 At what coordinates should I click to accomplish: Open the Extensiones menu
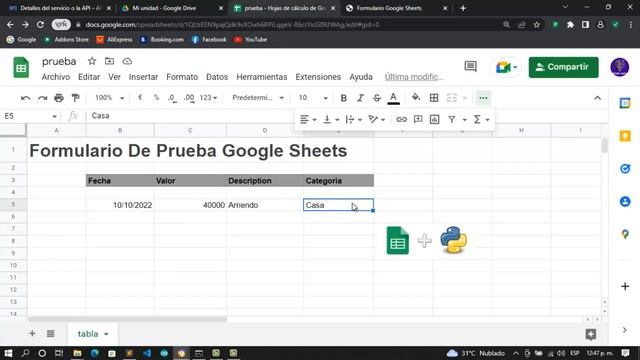[318, 77]
